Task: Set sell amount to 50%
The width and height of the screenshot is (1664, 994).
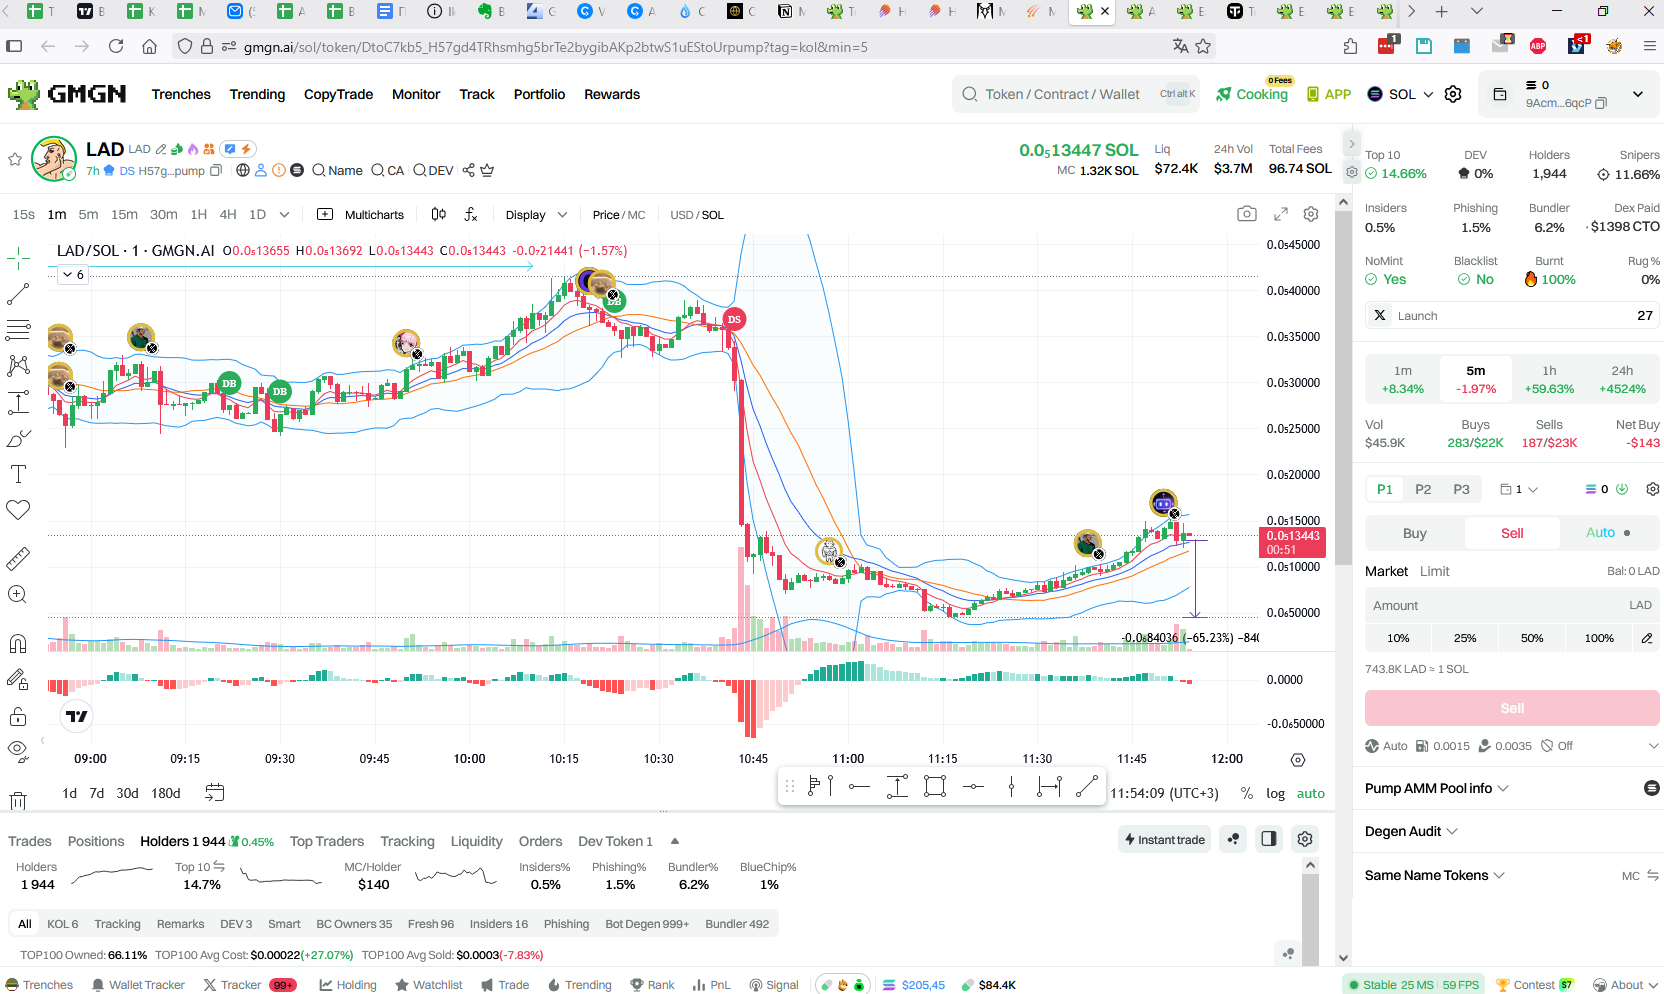Action: tap(1532, 638)
